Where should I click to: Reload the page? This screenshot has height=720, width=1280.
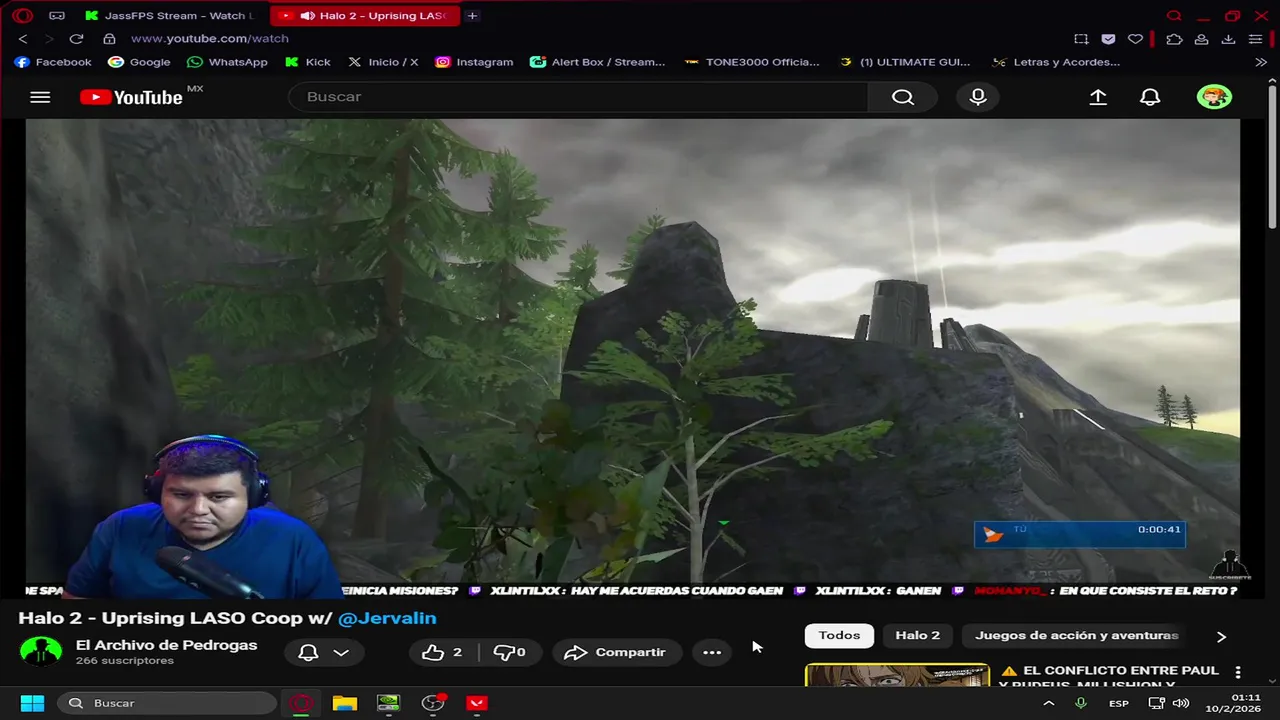click(76, 38)
